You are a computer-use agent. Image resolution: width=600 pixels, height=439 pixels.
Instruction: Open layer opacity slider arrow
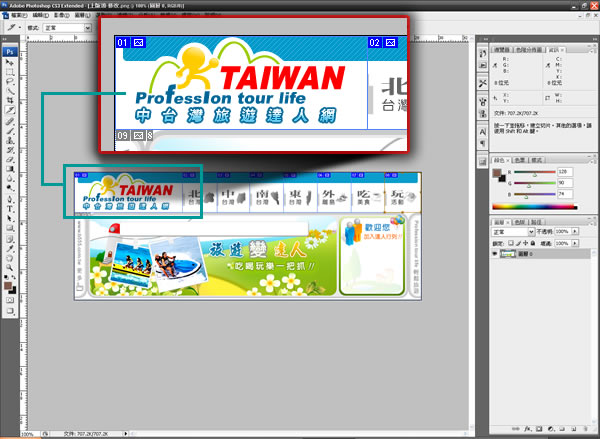574,231
